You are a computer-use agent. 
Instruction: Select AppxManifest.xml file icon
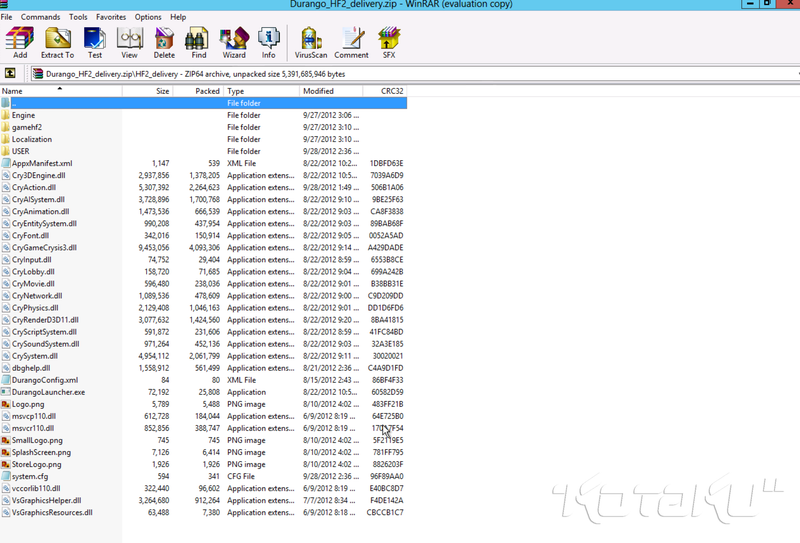click(6, 163)
